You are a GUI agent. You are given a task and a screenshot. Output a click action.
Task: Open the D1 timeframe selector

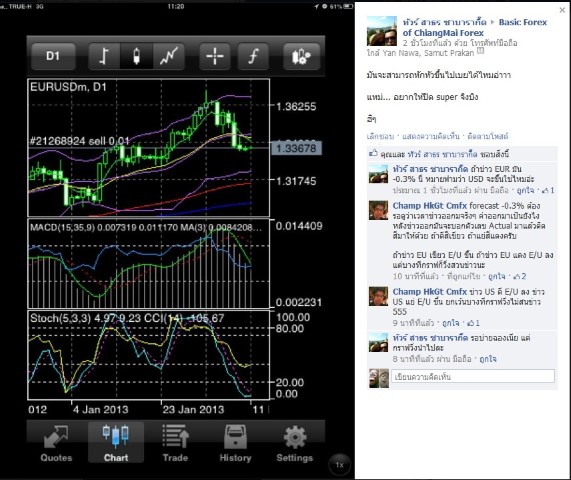pos(53,56)
